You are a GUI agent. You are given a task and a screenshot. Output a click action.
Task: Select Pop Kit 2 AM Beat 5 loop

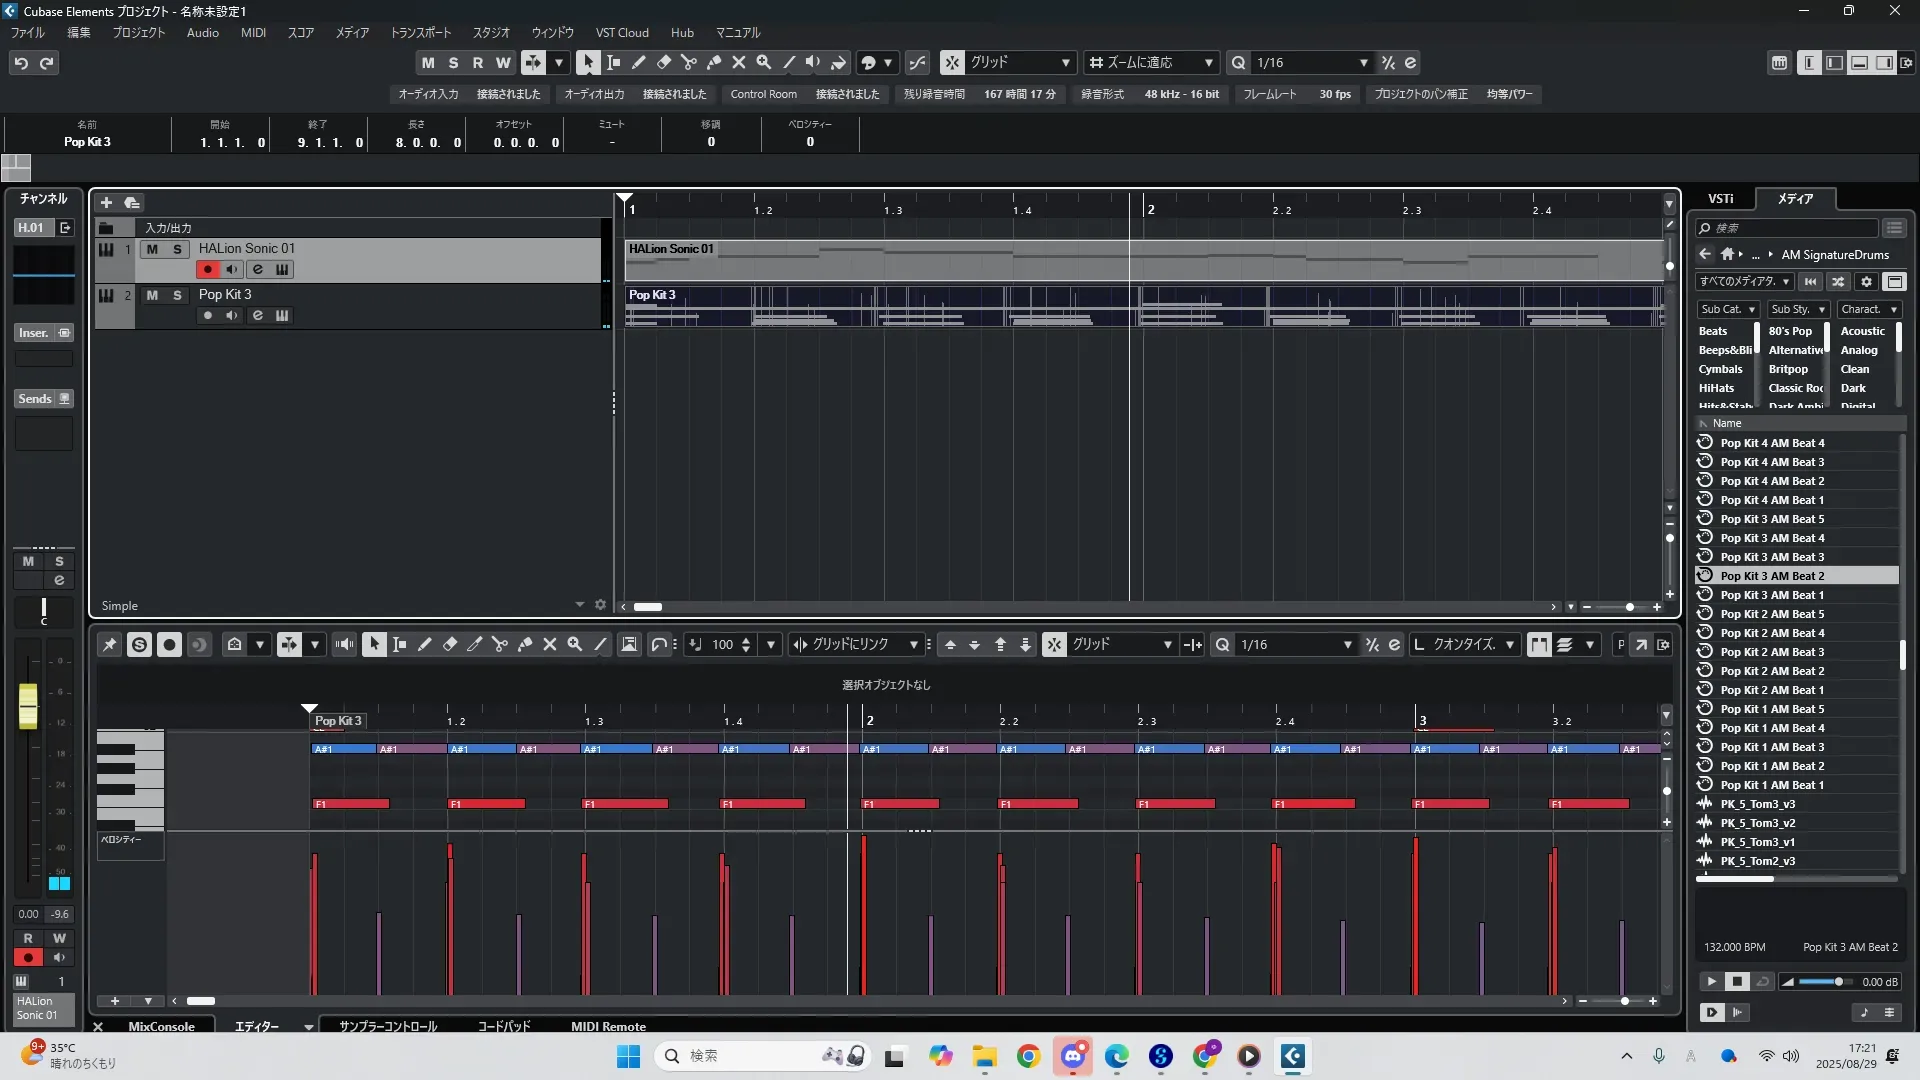coord(1771,614)
